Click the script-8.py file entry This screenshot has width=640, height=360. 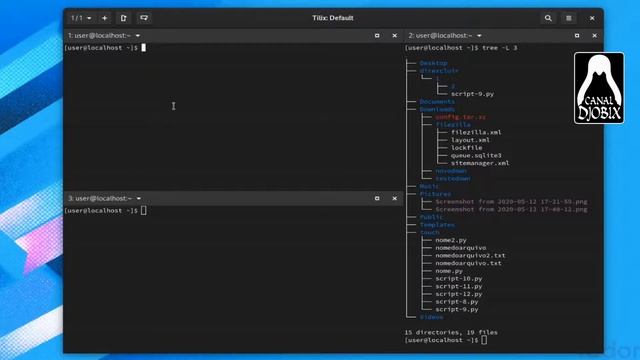point(457,302)
